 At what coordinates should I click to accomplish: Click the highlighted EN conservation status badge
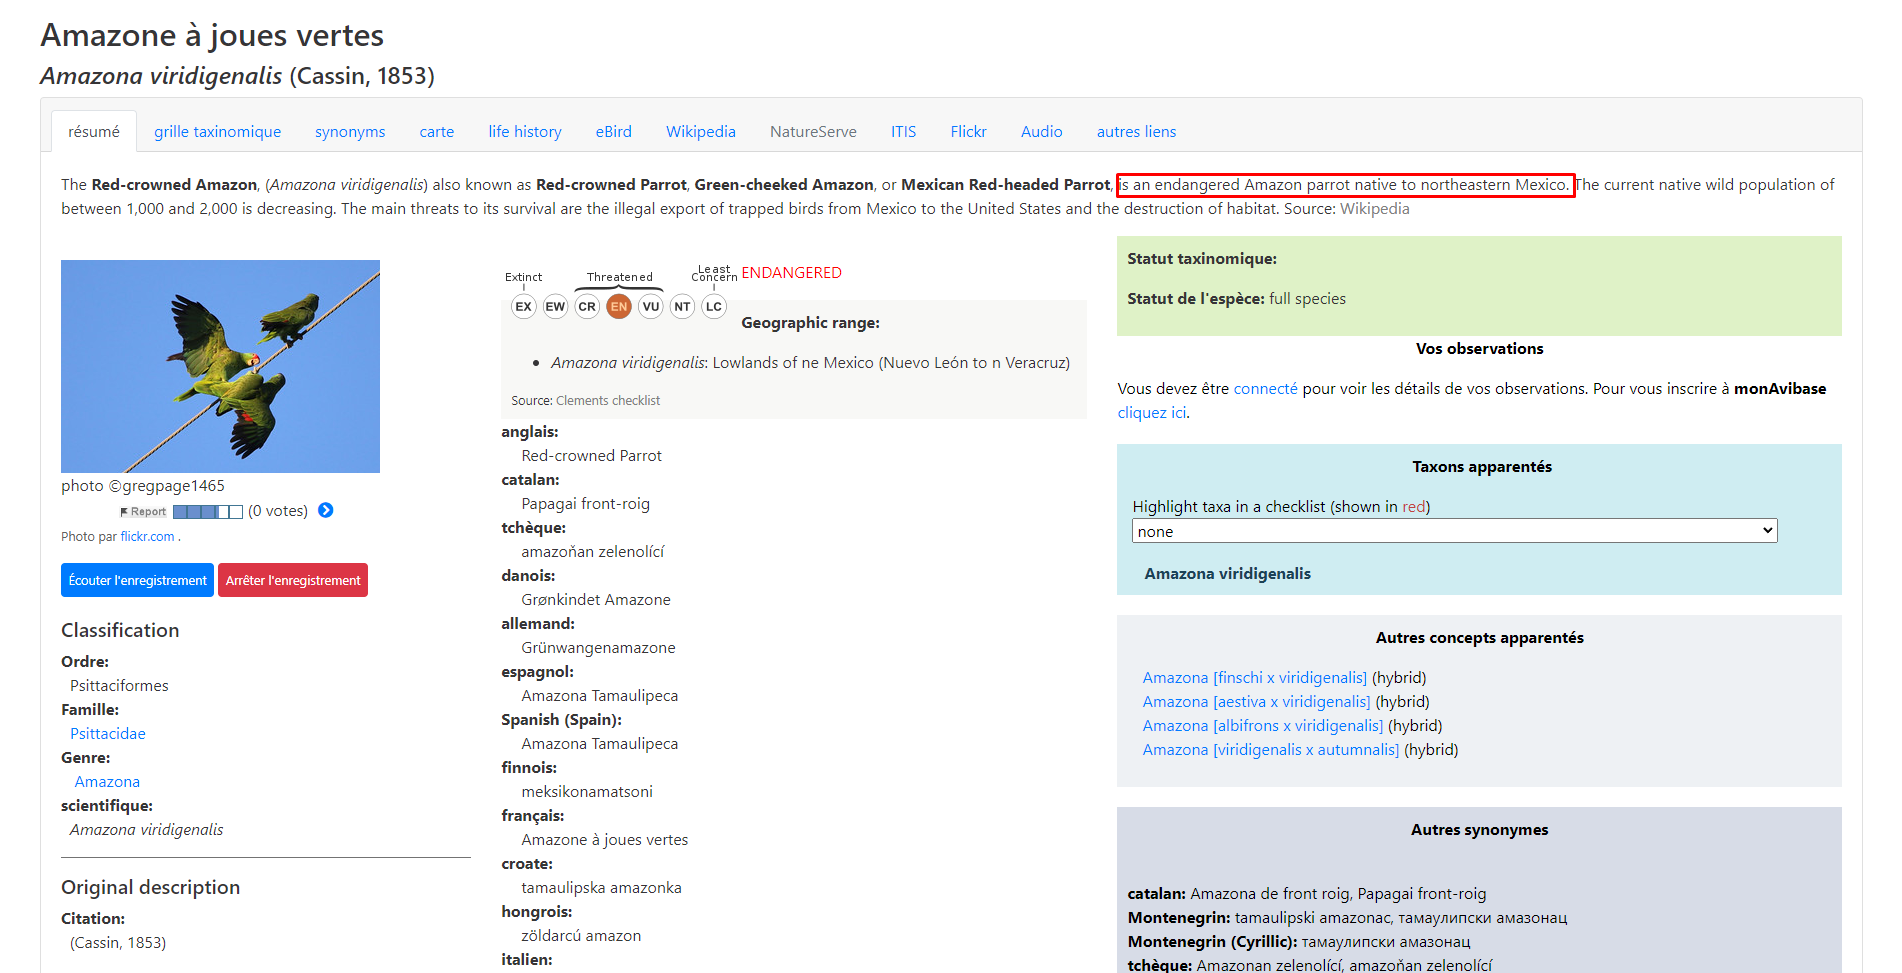click(619, 307)
